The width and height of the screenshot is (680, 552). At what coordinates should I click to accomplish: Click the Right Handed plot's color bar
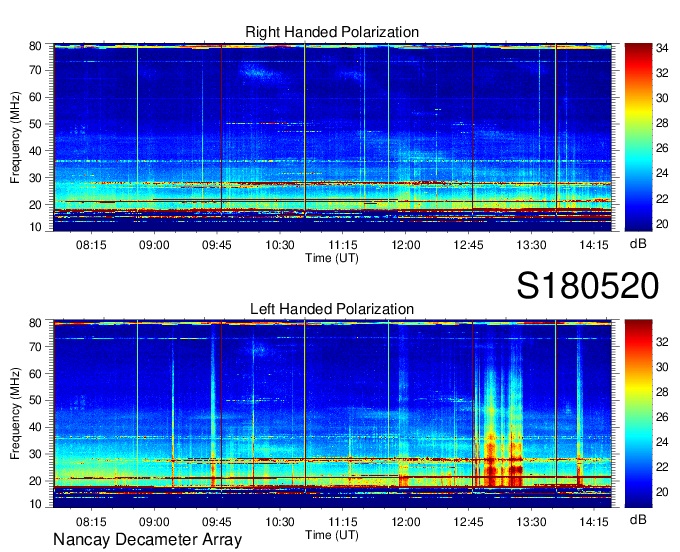(638, 137)
